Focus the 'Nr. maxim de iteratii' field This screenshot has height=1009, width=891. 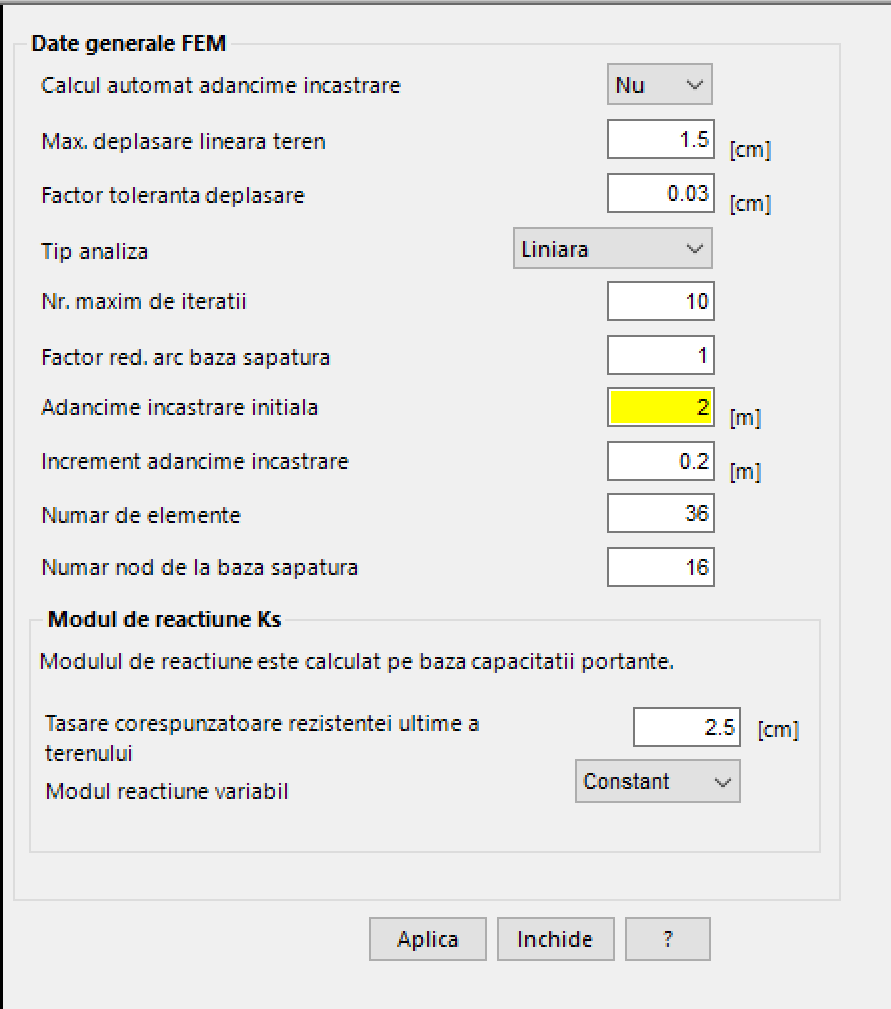660,301
